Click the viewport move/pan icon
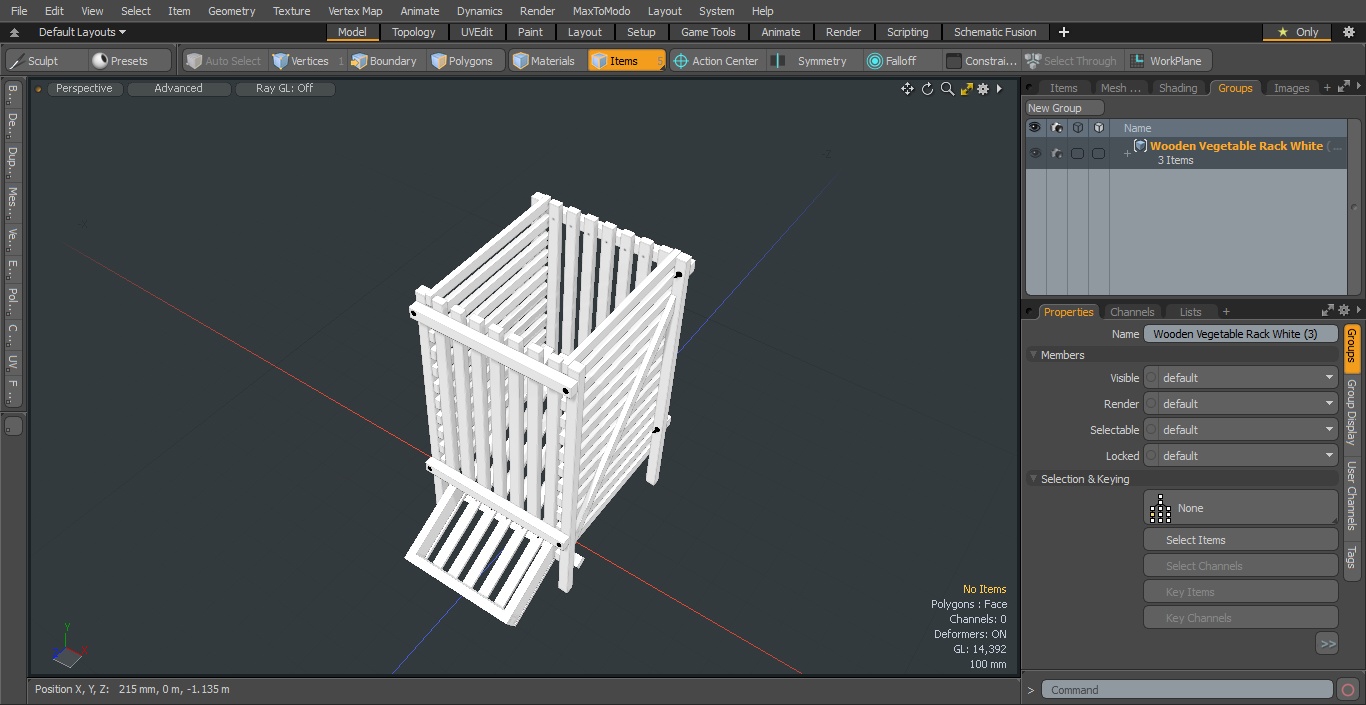 (x=907, y=89)
